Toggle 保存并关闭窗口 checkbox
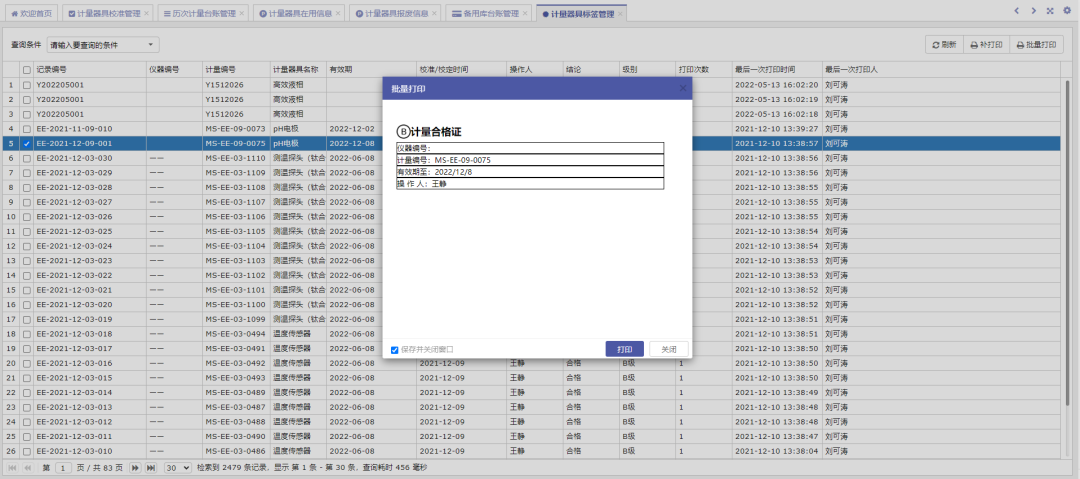Viewport: 1080px width, 479px height. tap(395, 350)
